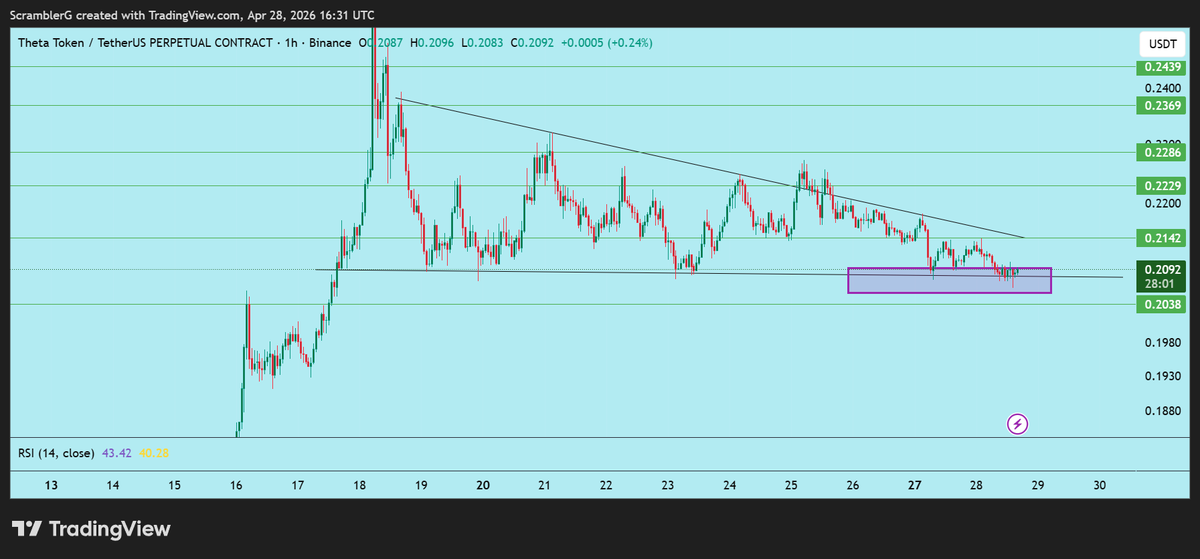Image resolution: width=1200 pixels, height=559 pixels.
Task: Click date 25 on the time axis
Action: point(791,485)
